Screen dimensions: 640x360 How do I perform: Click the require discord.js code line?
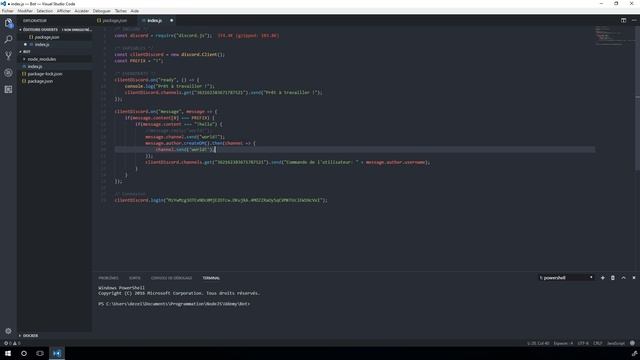[163, 36]
